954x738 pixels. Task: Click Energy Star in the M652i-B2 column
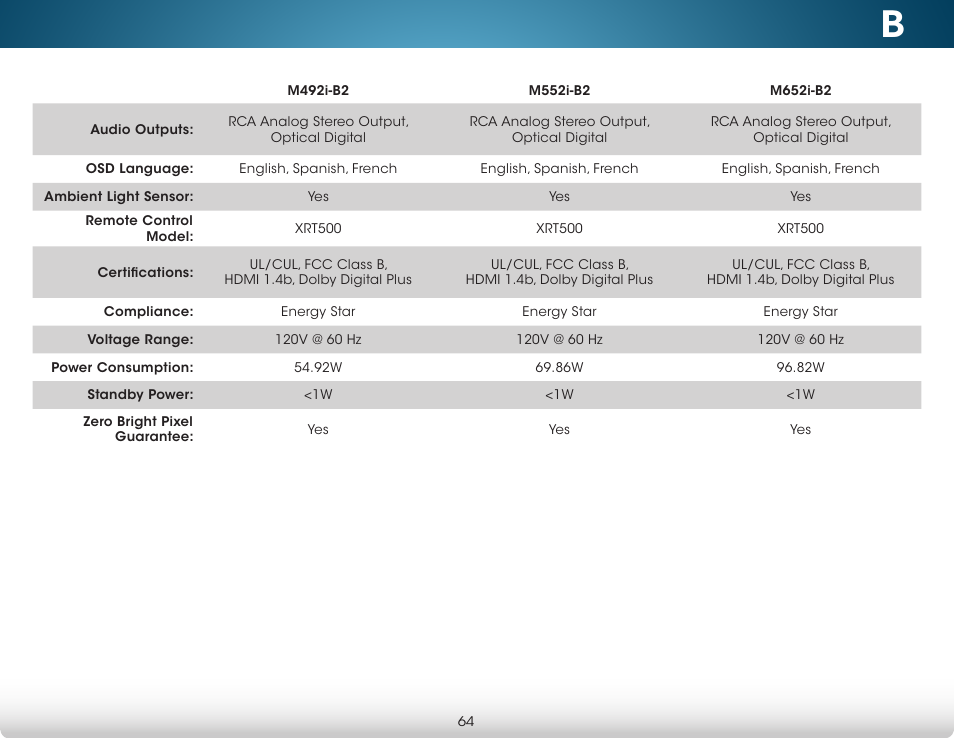coord(800,312)
